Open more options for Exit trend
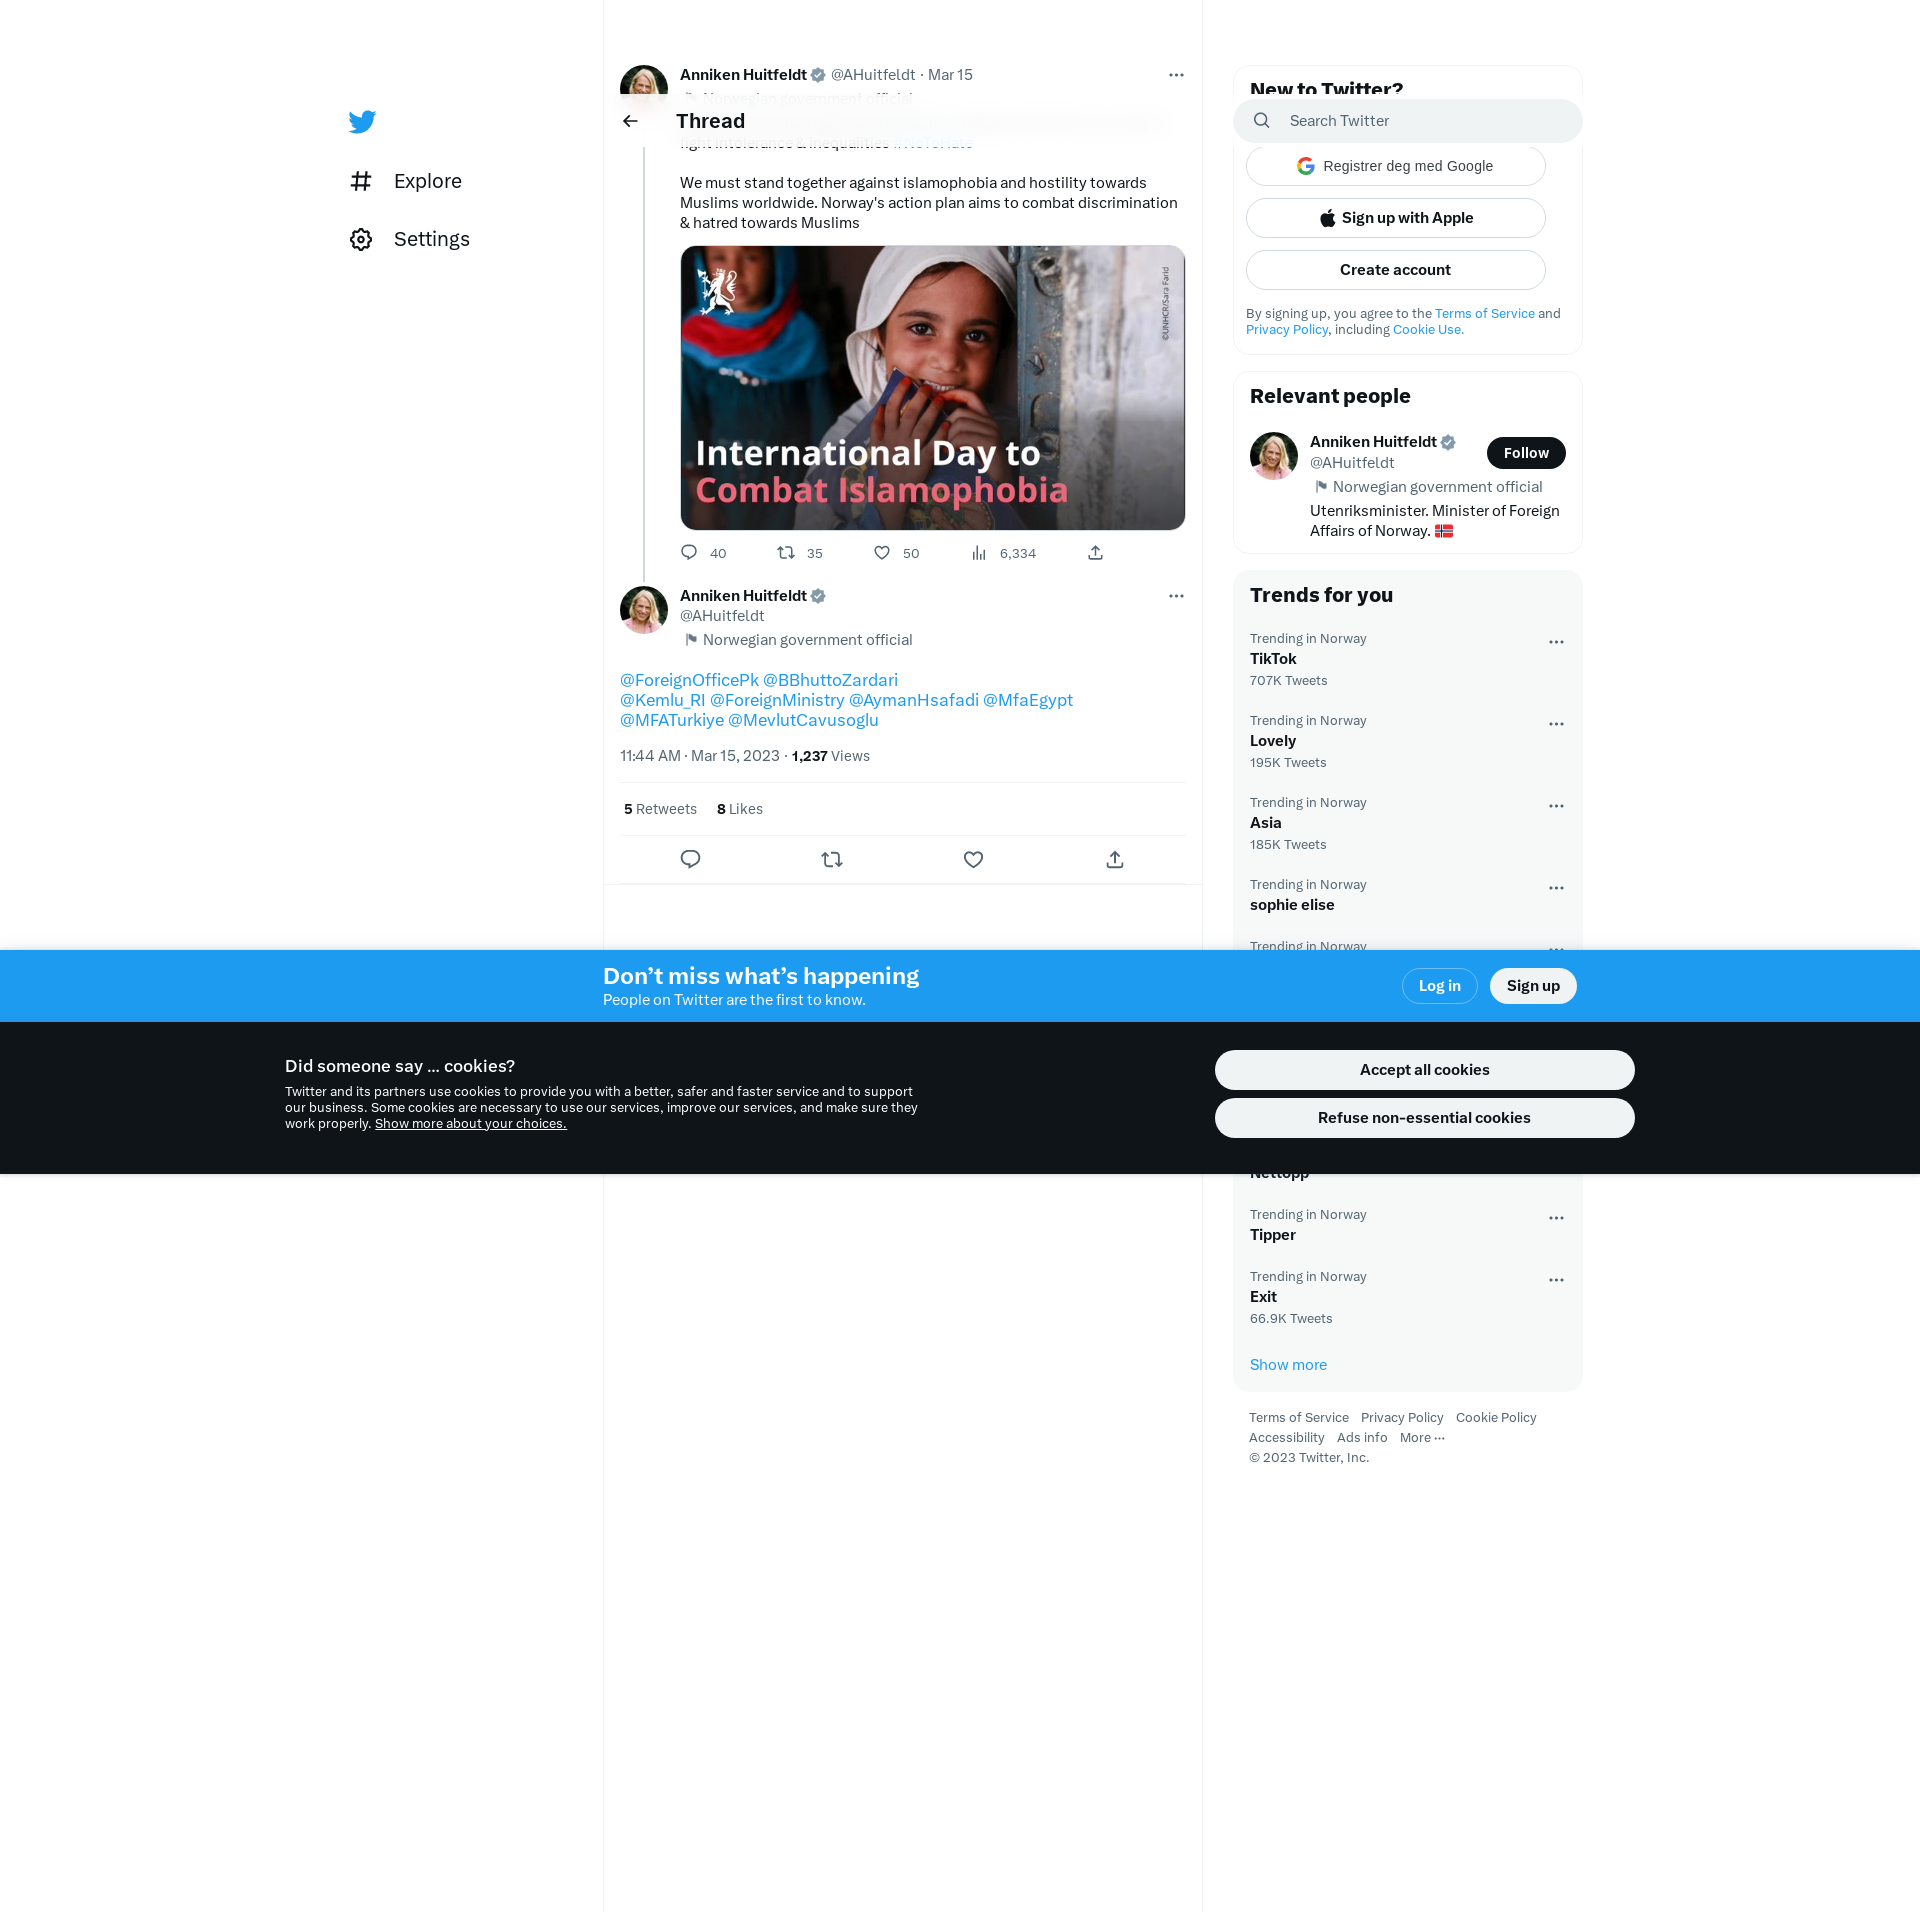The height and width of the screenshot is (1912, 1920). pos(1556,1280)
